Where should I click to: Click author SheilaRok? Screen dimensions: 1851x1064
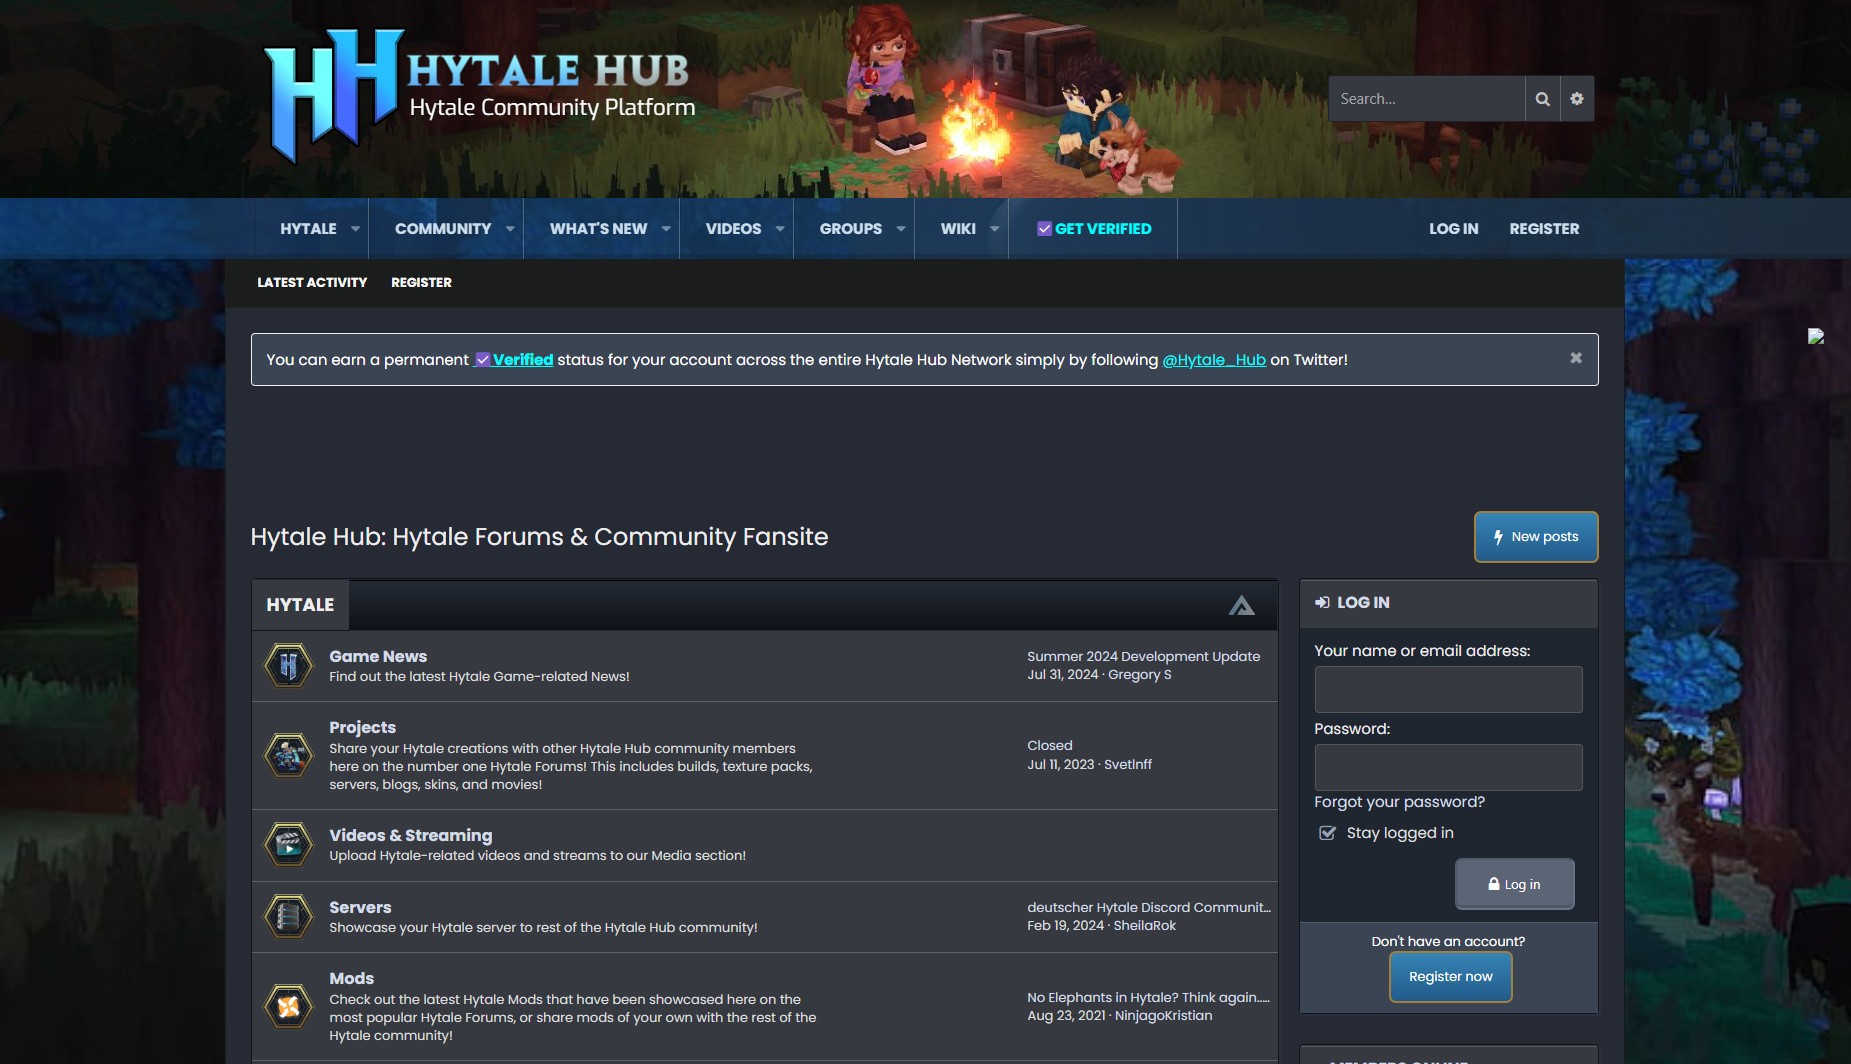coord(1145,926)
